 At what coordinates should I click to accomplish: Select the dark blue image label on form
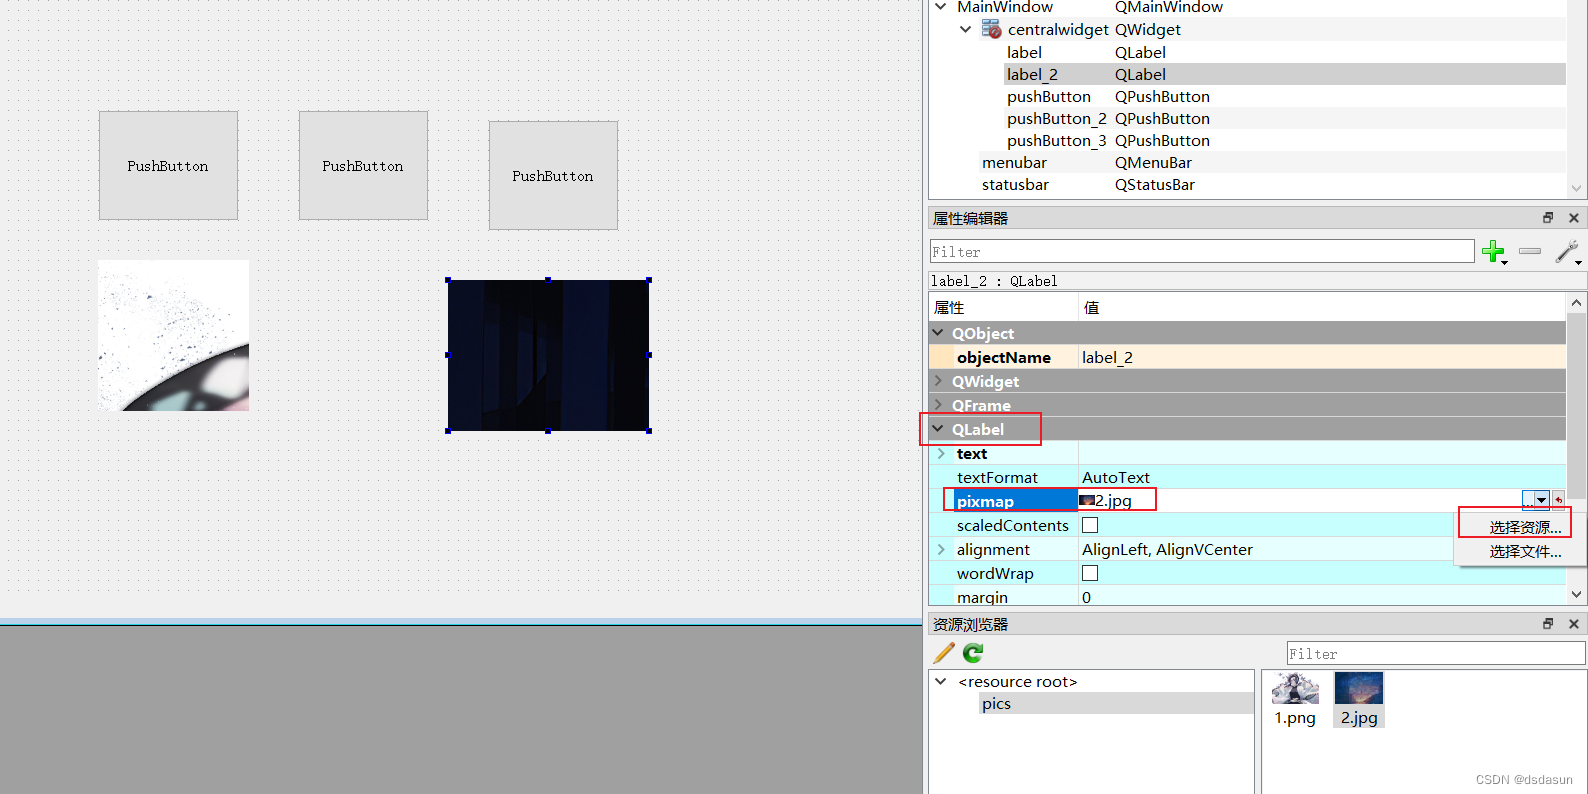click(x=548, y=356)
